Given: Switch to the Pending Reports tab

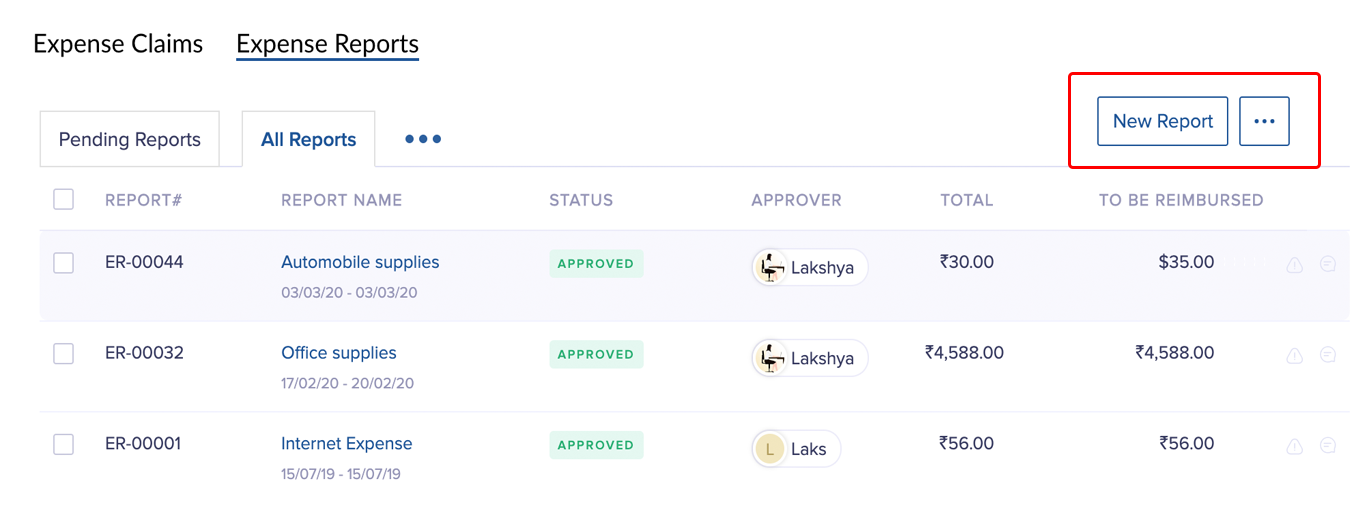Looking at the screenshot, I should (130, 139).
